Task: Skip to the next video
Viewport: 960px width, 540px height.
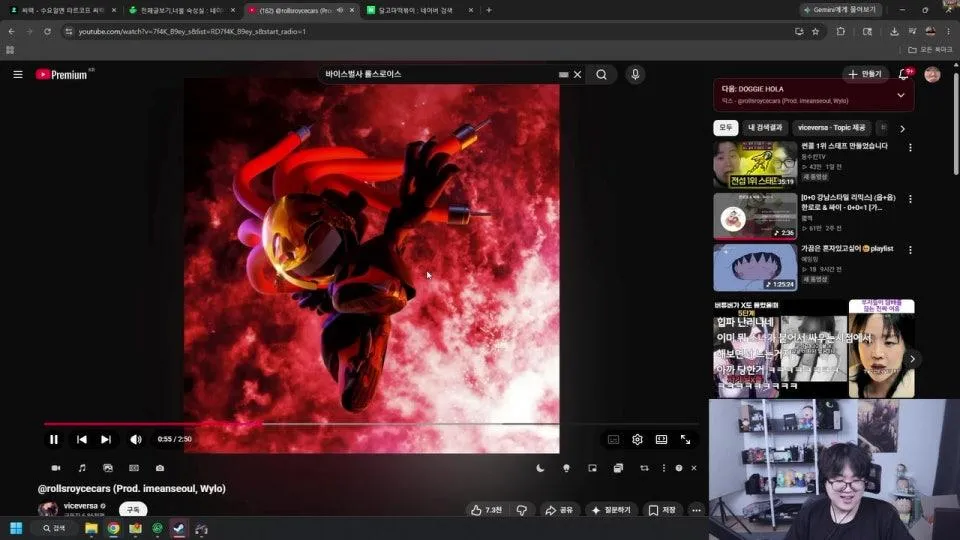Action: pos(106,439)
